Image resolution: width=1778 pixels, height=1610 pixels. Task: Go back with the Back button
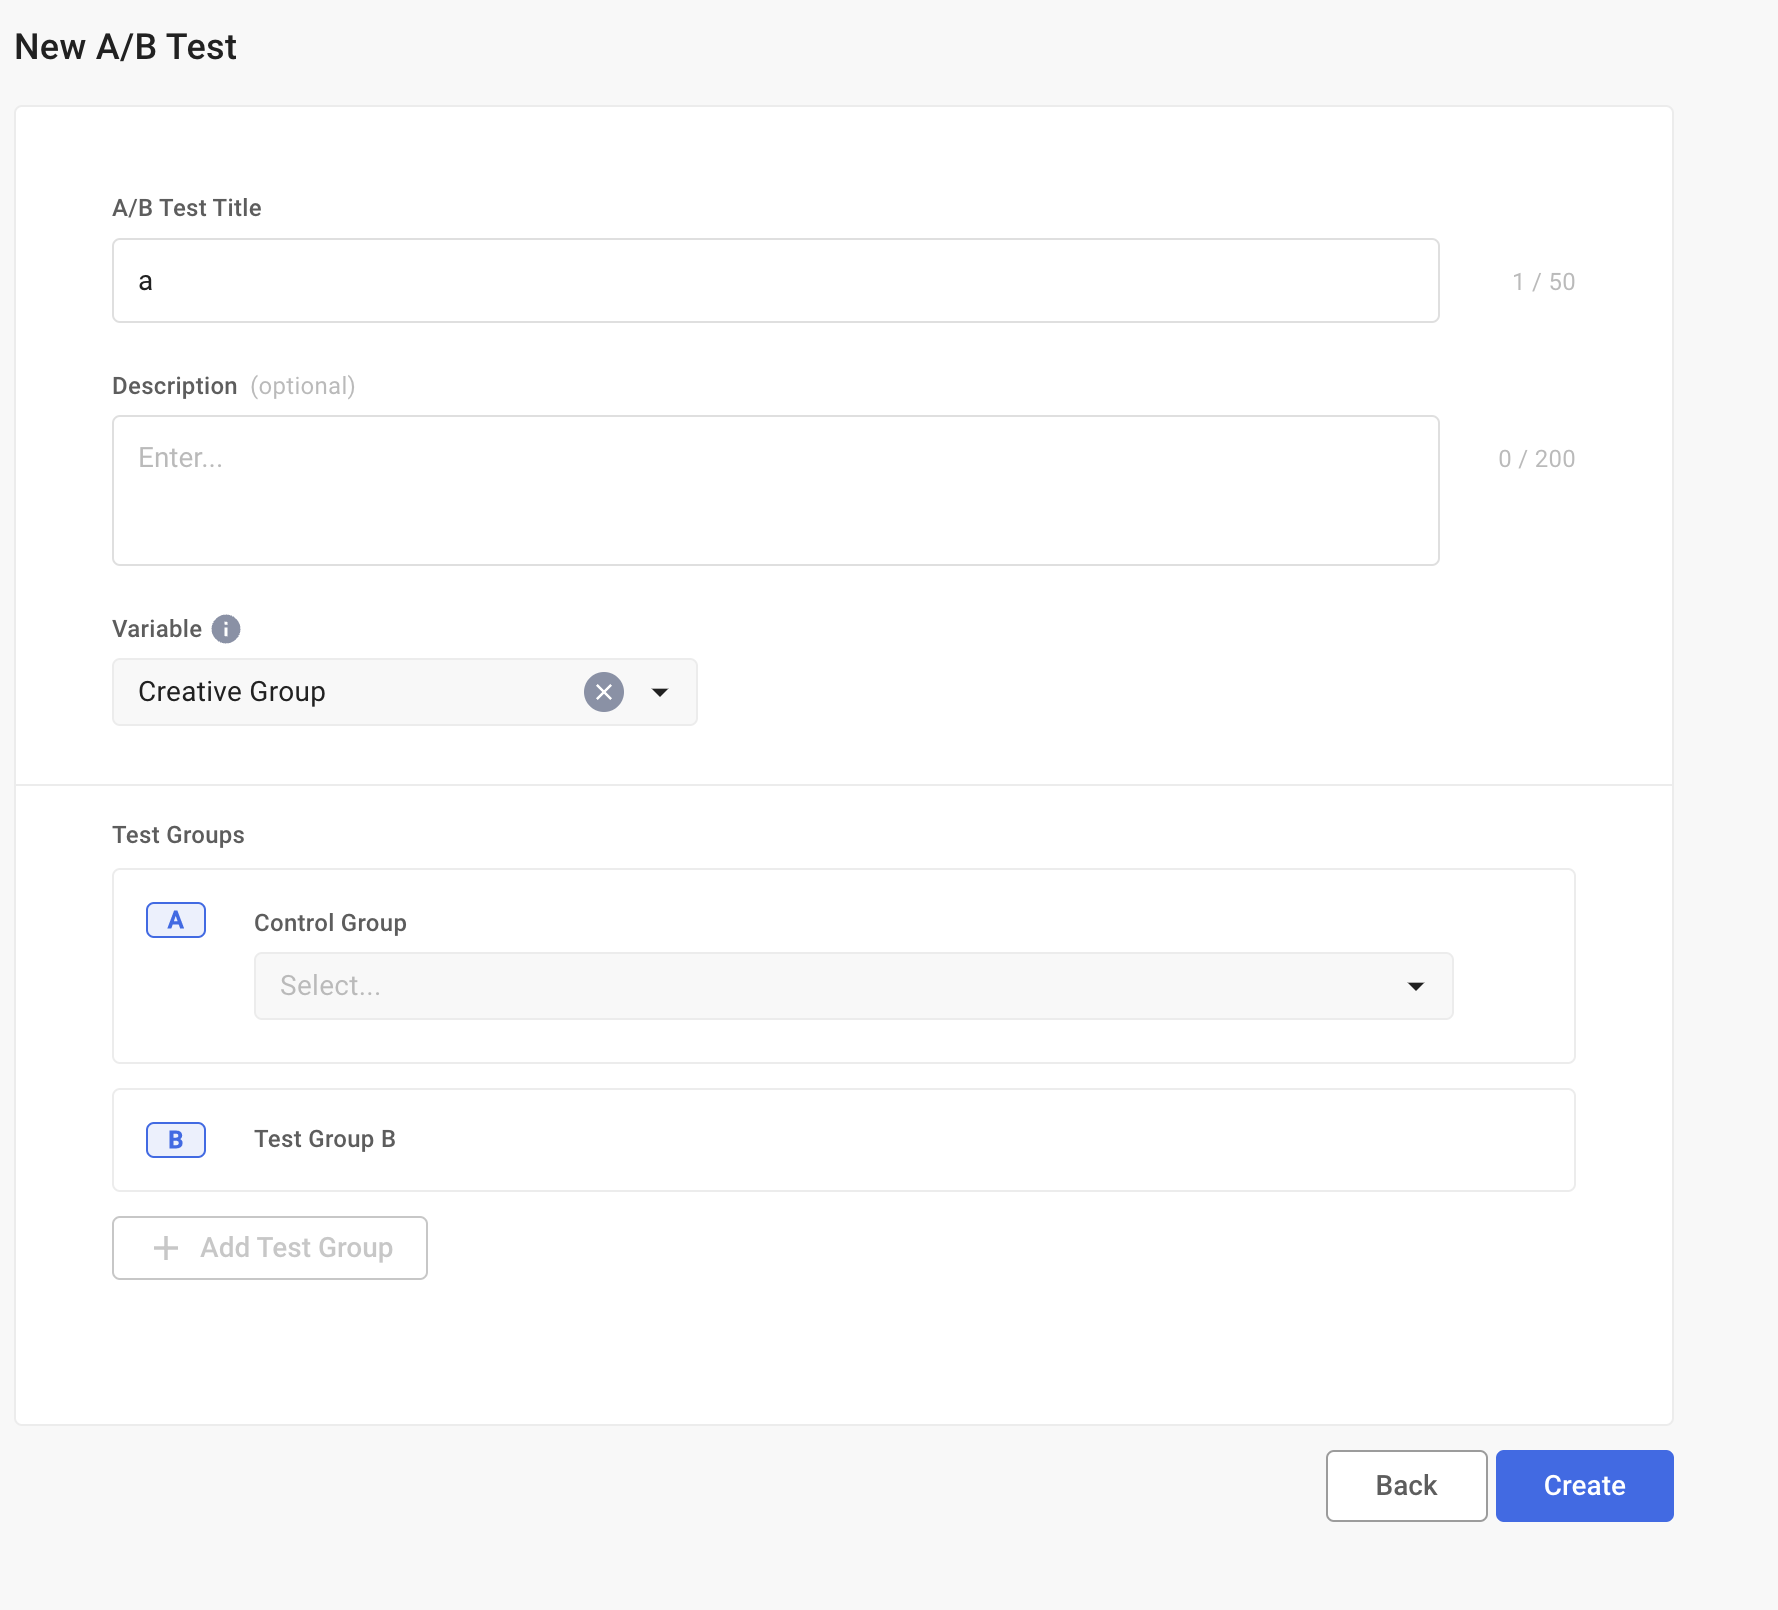click(x=1406, y=1486)
